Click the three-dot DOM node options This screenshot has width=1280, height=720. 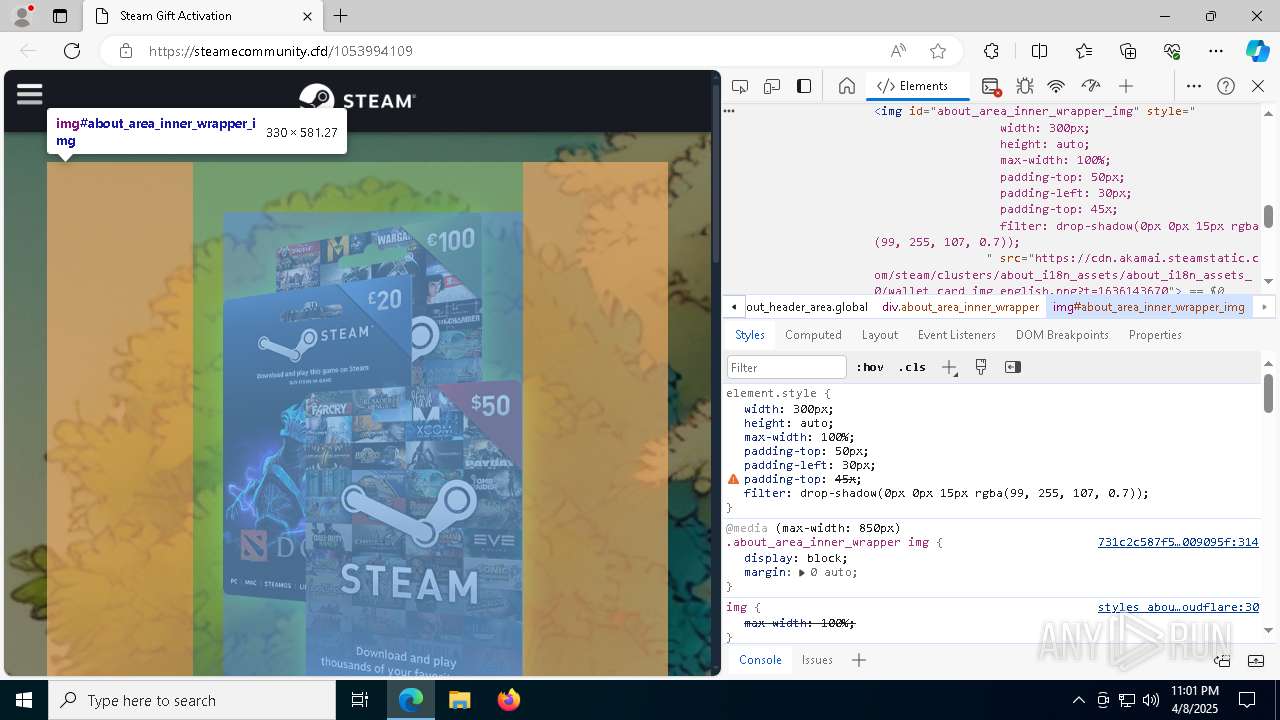click(x=729, y=111)
